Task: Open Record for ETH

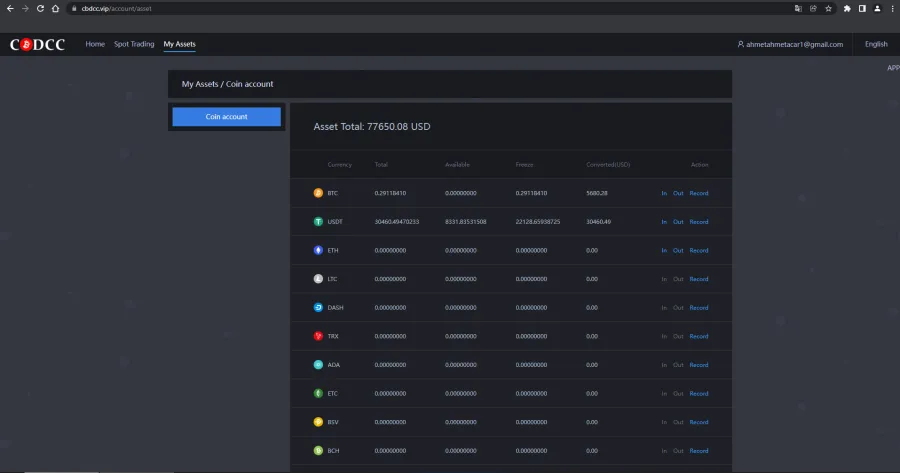Action: click(699, 251)
